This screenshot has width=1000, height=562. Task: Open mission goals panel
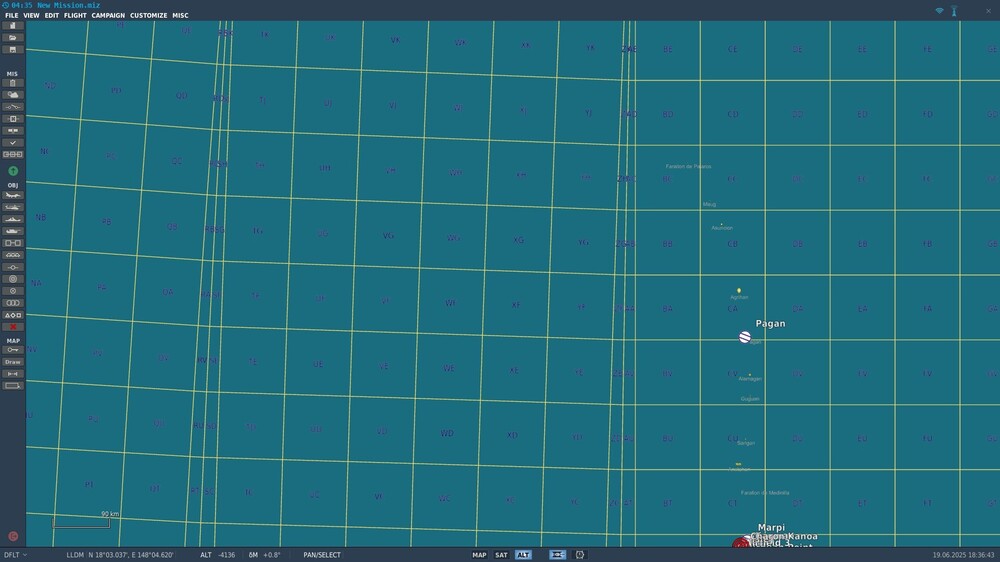(13, 119)
